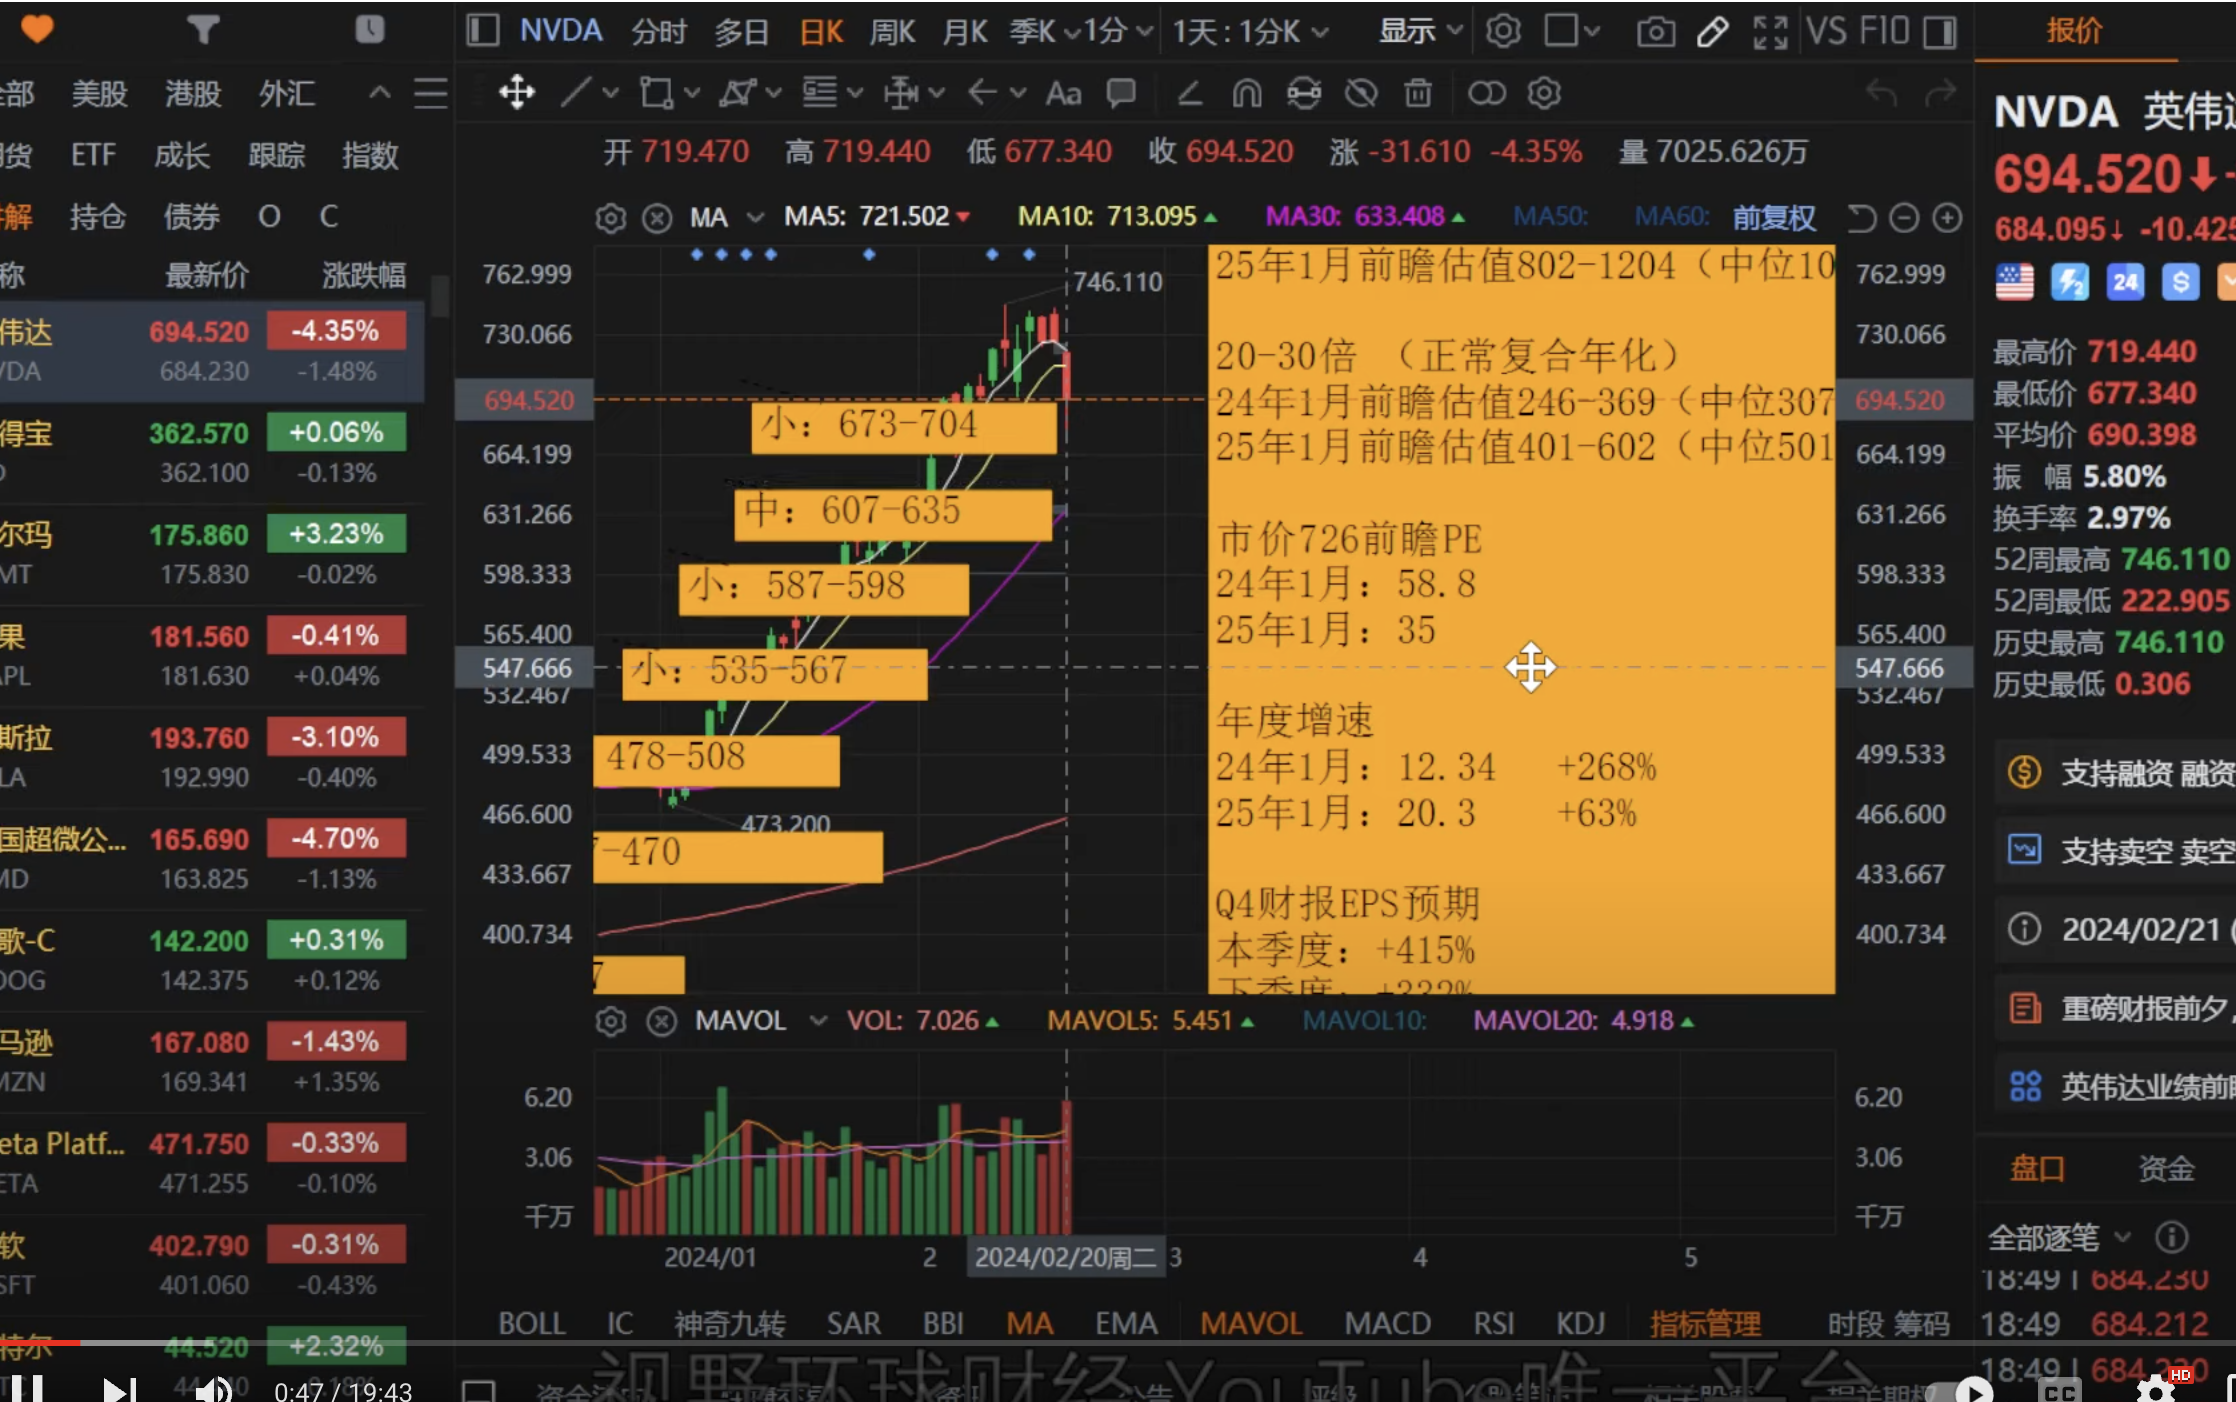Click the linked circles icon
The height and width of the screenshot is (1402, 2236).
1486,94
